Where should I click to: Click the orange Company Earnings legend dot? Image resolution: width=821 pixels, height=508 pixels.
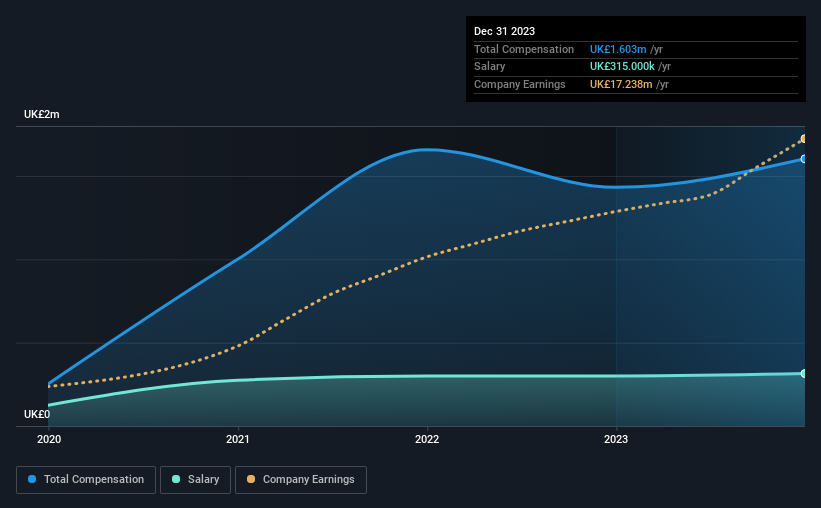[251, 479]
